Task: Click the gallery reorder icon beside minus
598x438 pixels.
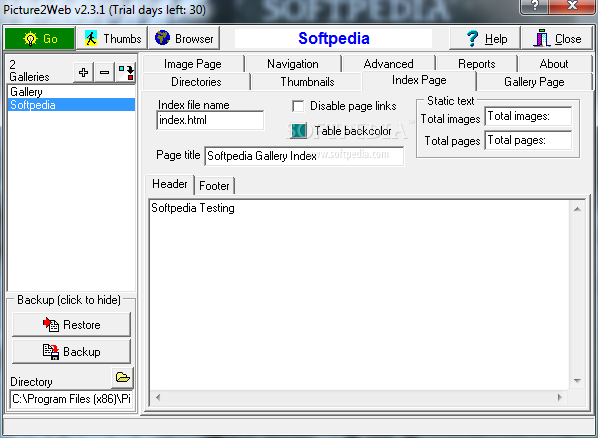Action: 125,72
